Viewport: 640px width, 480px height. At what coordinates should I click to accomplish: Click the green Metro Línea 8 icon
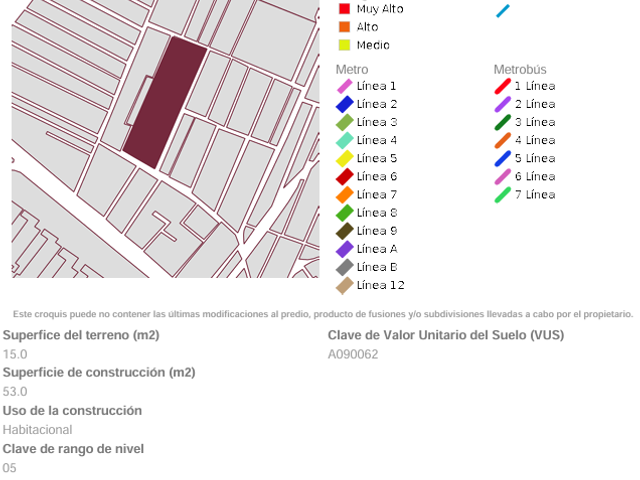(344, 213)
